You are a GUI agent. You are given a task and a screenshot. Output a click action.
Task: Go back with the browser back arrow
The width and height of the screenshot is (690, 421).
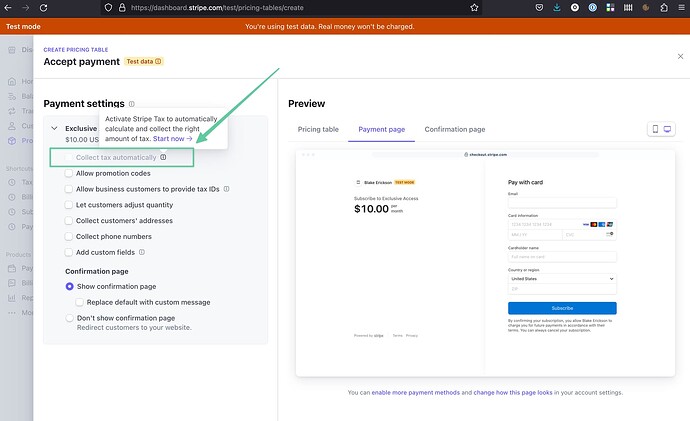8,7
